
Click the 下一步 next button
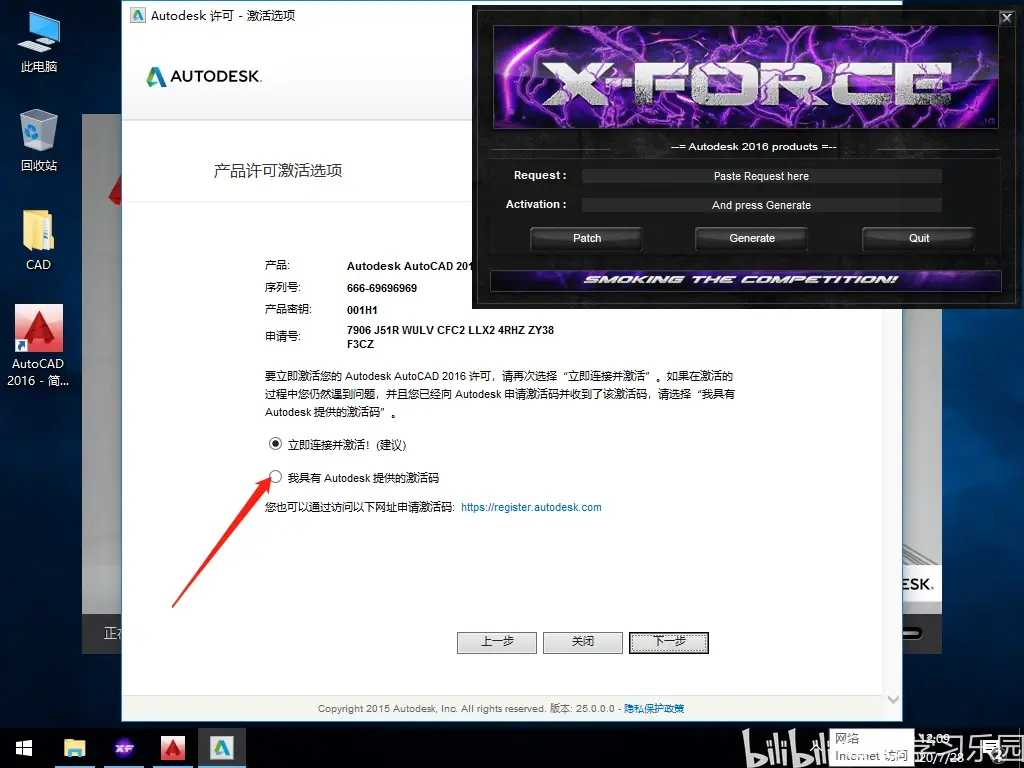point(669,642)
